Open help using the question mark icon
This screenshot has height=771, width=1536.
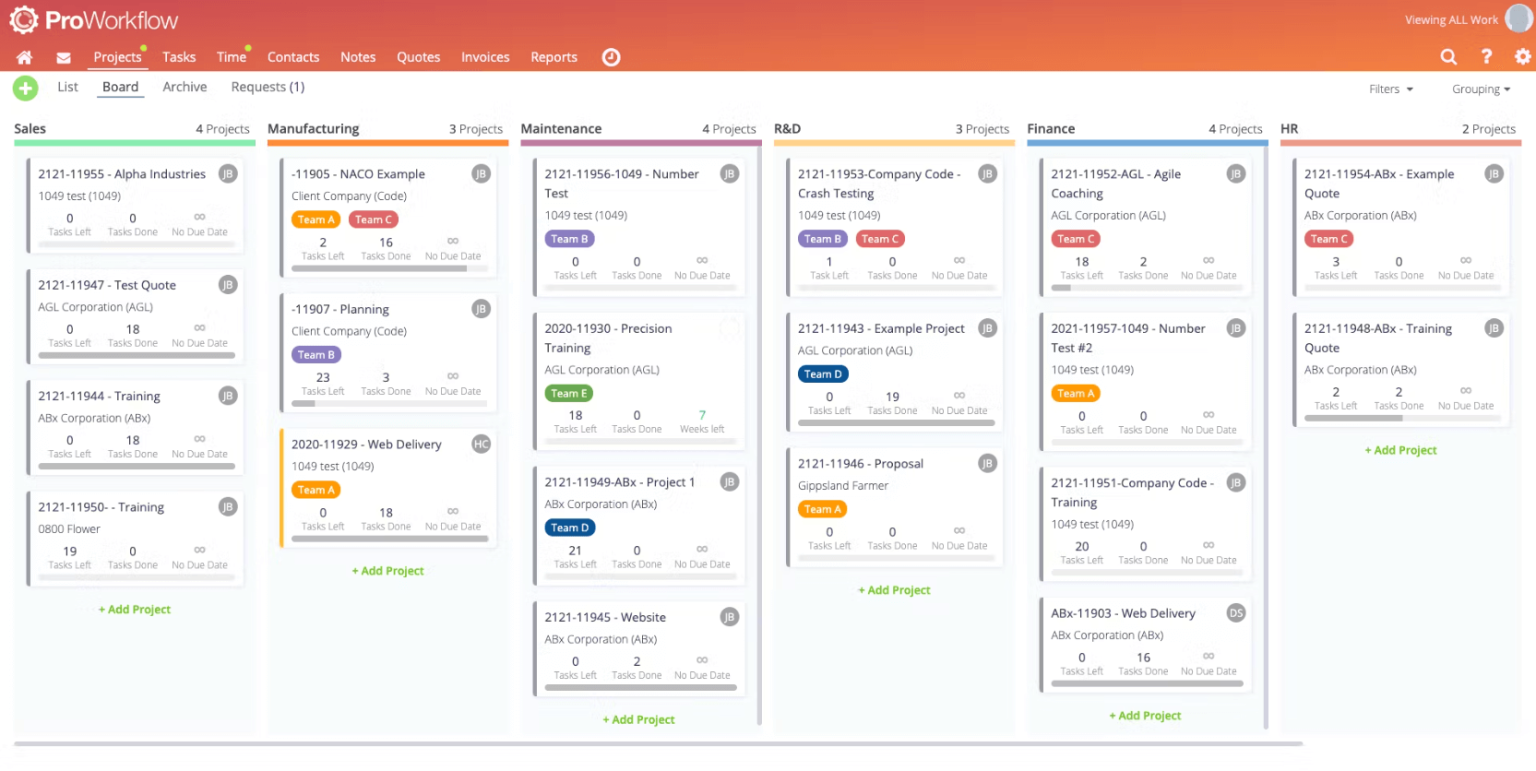tap(1486, 57)
